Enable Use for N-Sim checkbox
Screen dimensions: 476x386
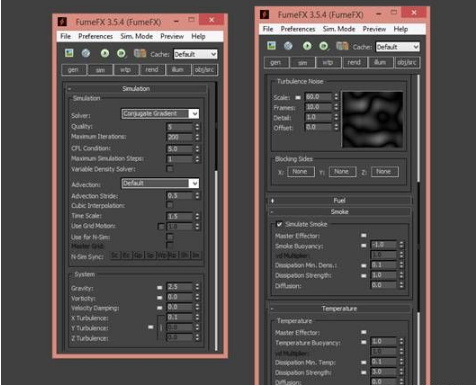point(170,237)
